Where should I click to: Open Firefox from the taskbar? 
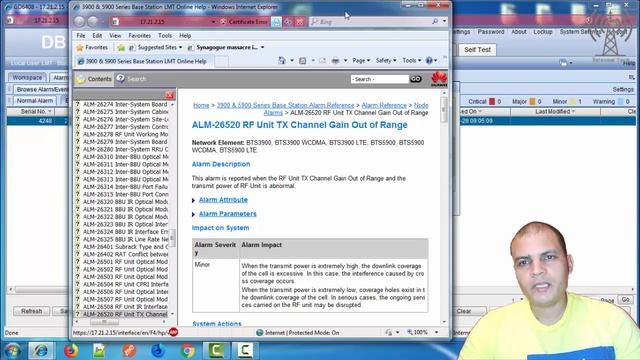(x=71, y=351)
